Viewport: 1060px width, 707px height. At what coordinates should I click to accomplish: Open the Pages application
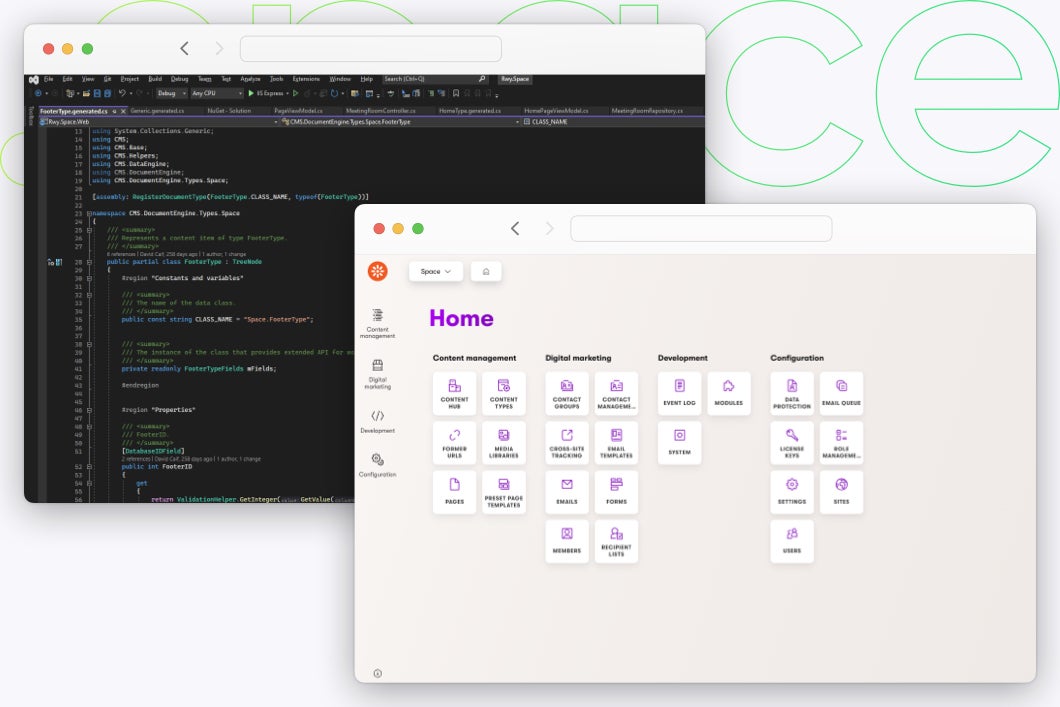coord(454,491)
